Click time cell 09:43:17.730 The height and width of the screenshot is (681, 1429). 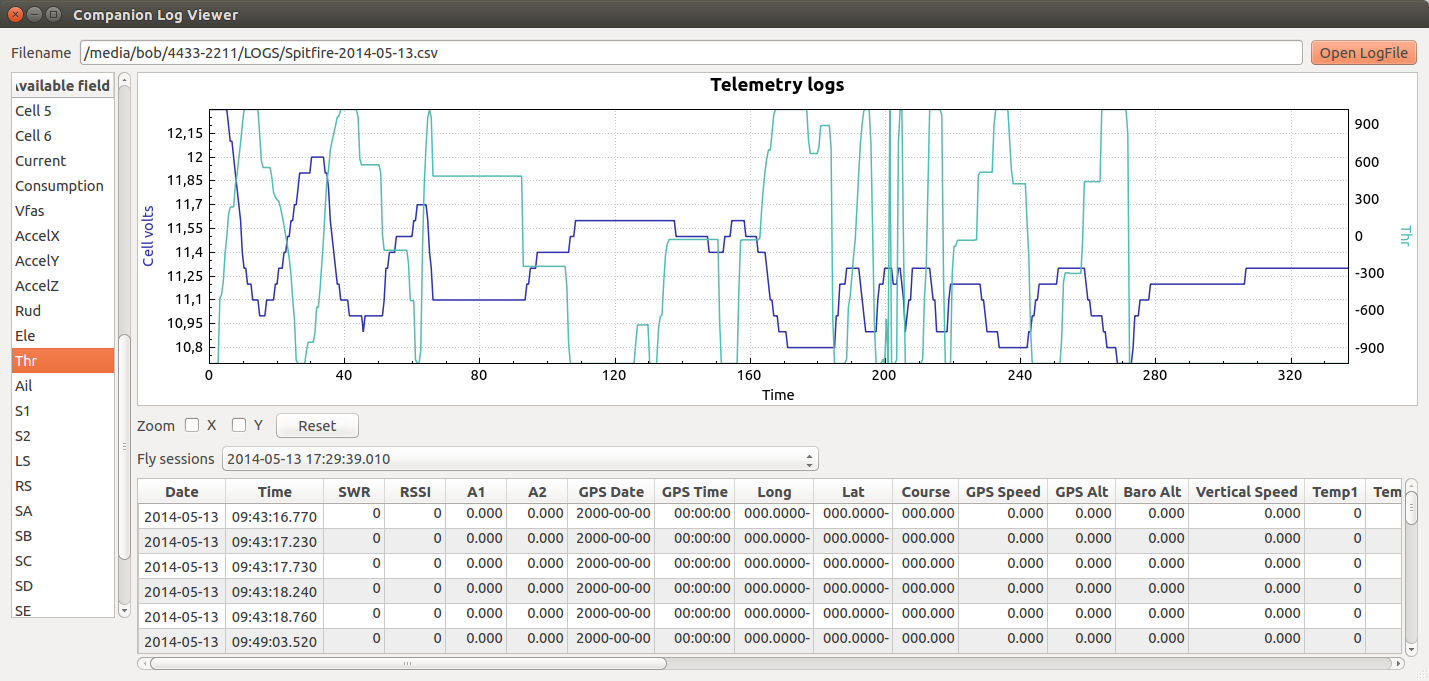click(x=275, y=566)
